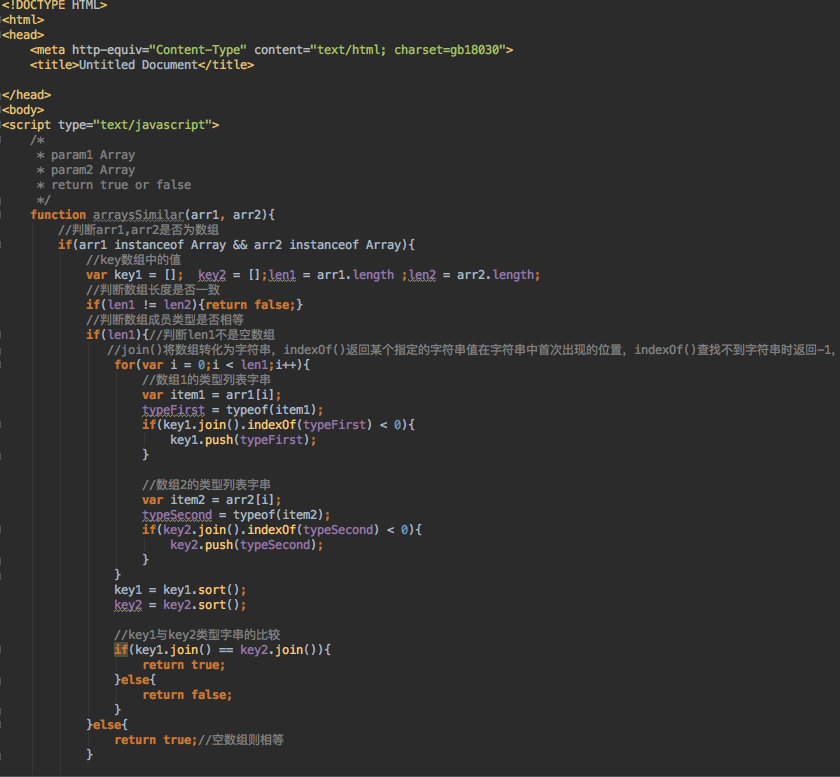
Task: Click 'key2.push(typeSecond);' statement
Action: [x=247, y=545]
